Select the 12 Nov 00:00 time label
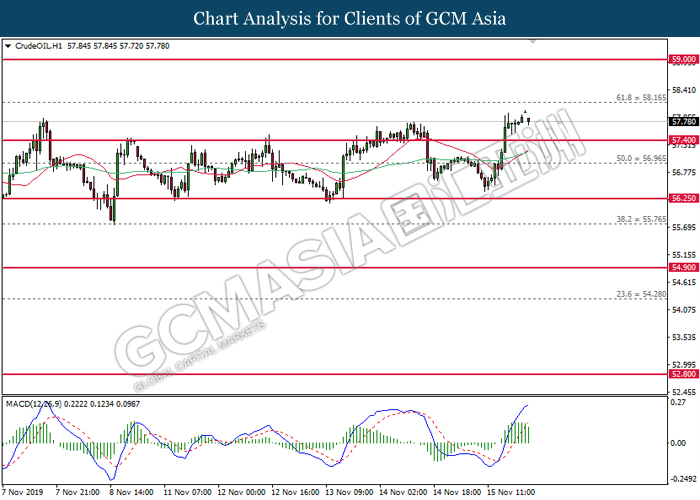This screenshot has height=500, width=700. pyautogui.click(x=241, y=492)
